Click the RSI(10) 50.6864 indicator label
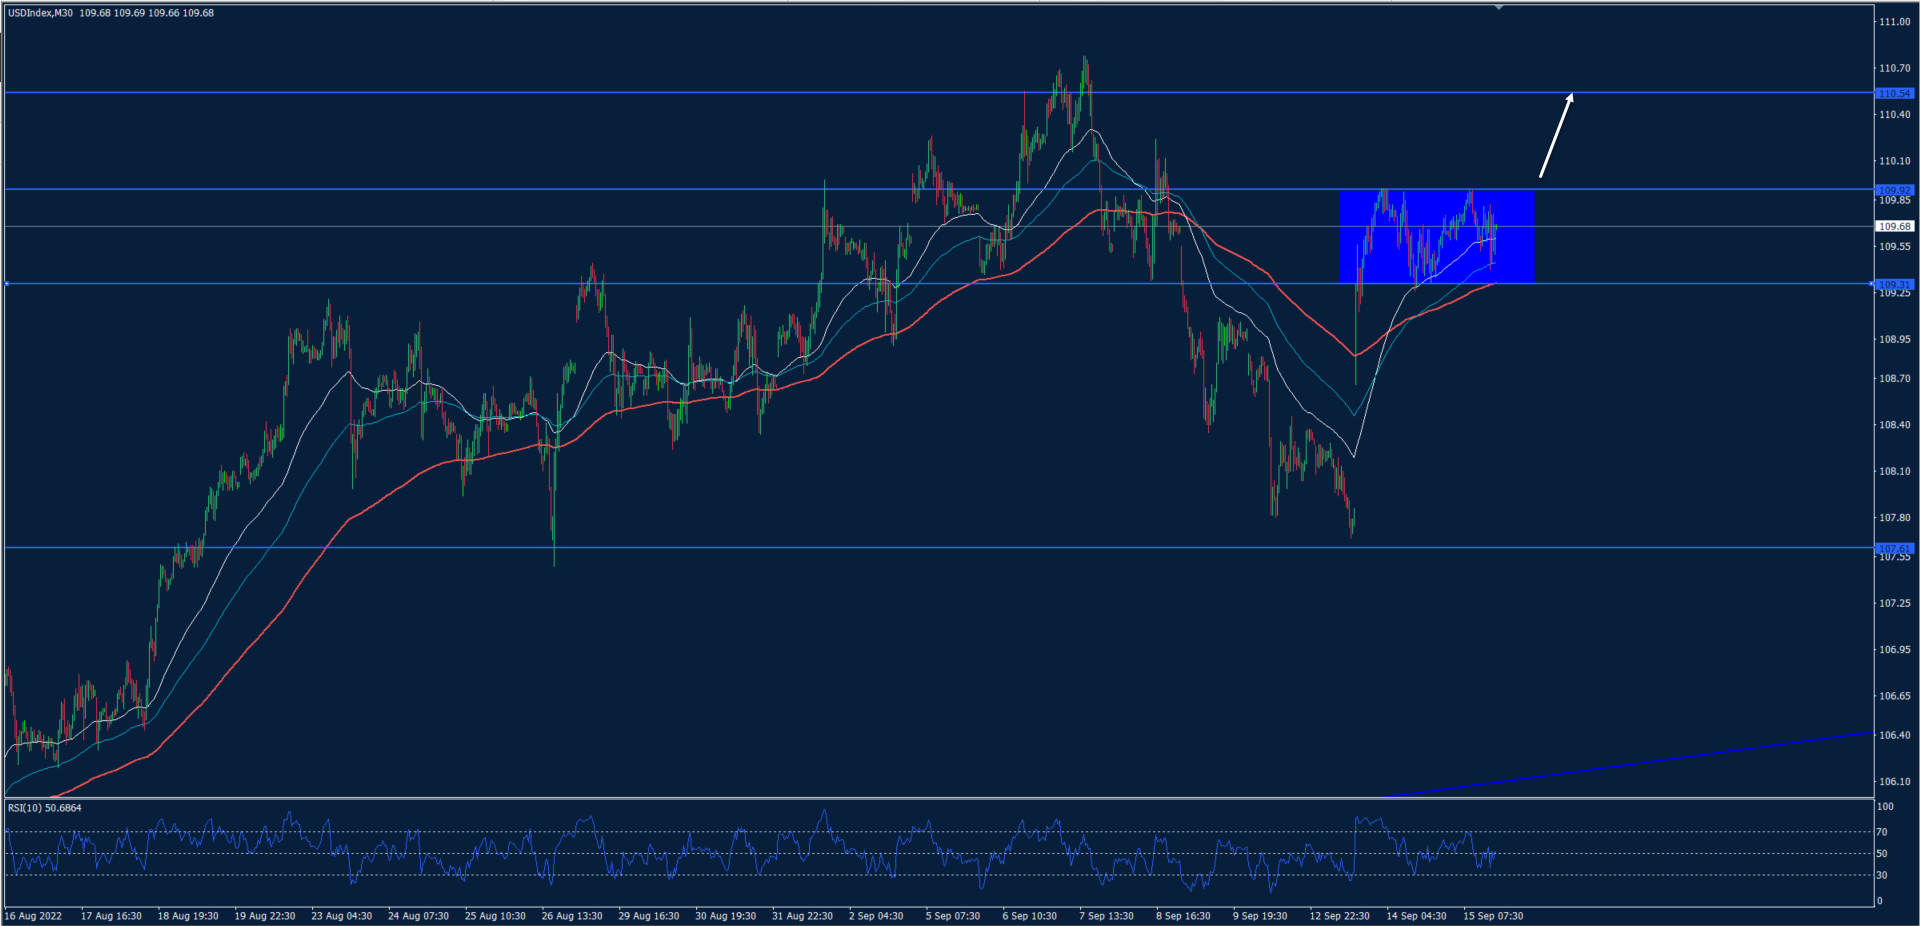Screen dimensions: 1920x926 [44, 808]
